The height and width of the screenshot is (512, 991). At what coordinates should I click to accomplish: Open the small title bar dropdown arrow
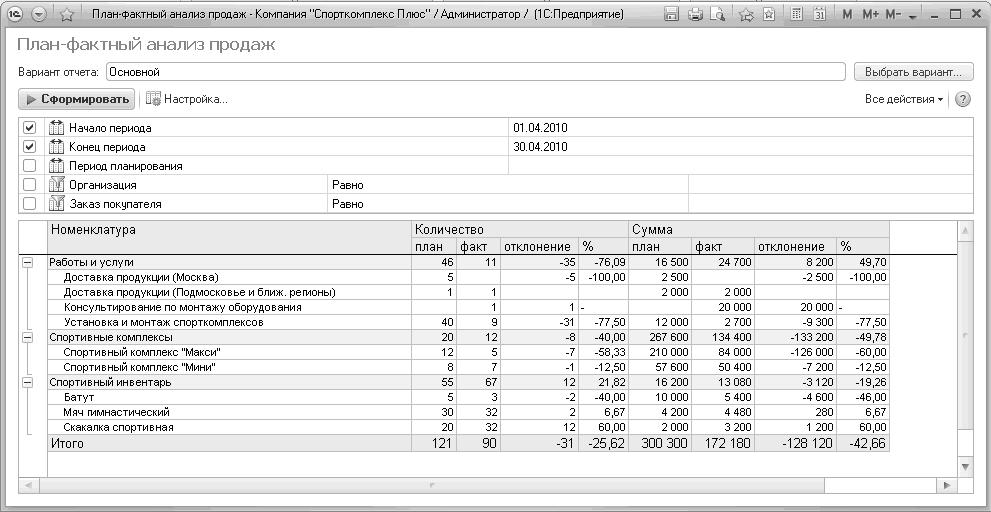point(912,16)
